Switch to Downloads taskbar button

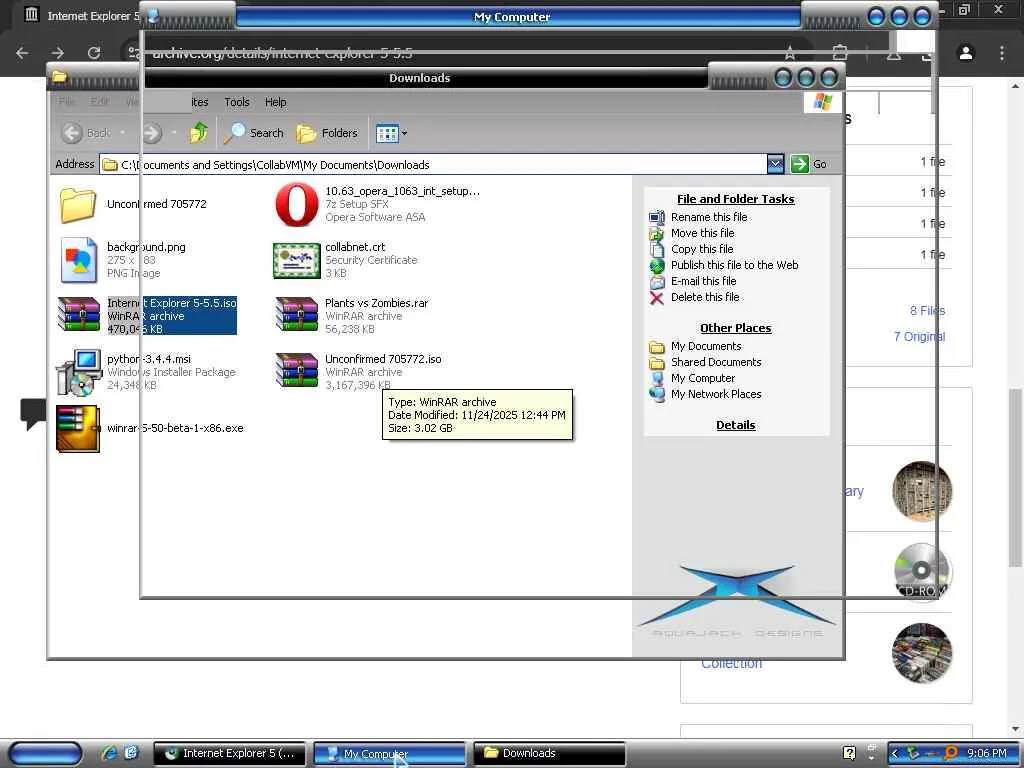[549, 753]
